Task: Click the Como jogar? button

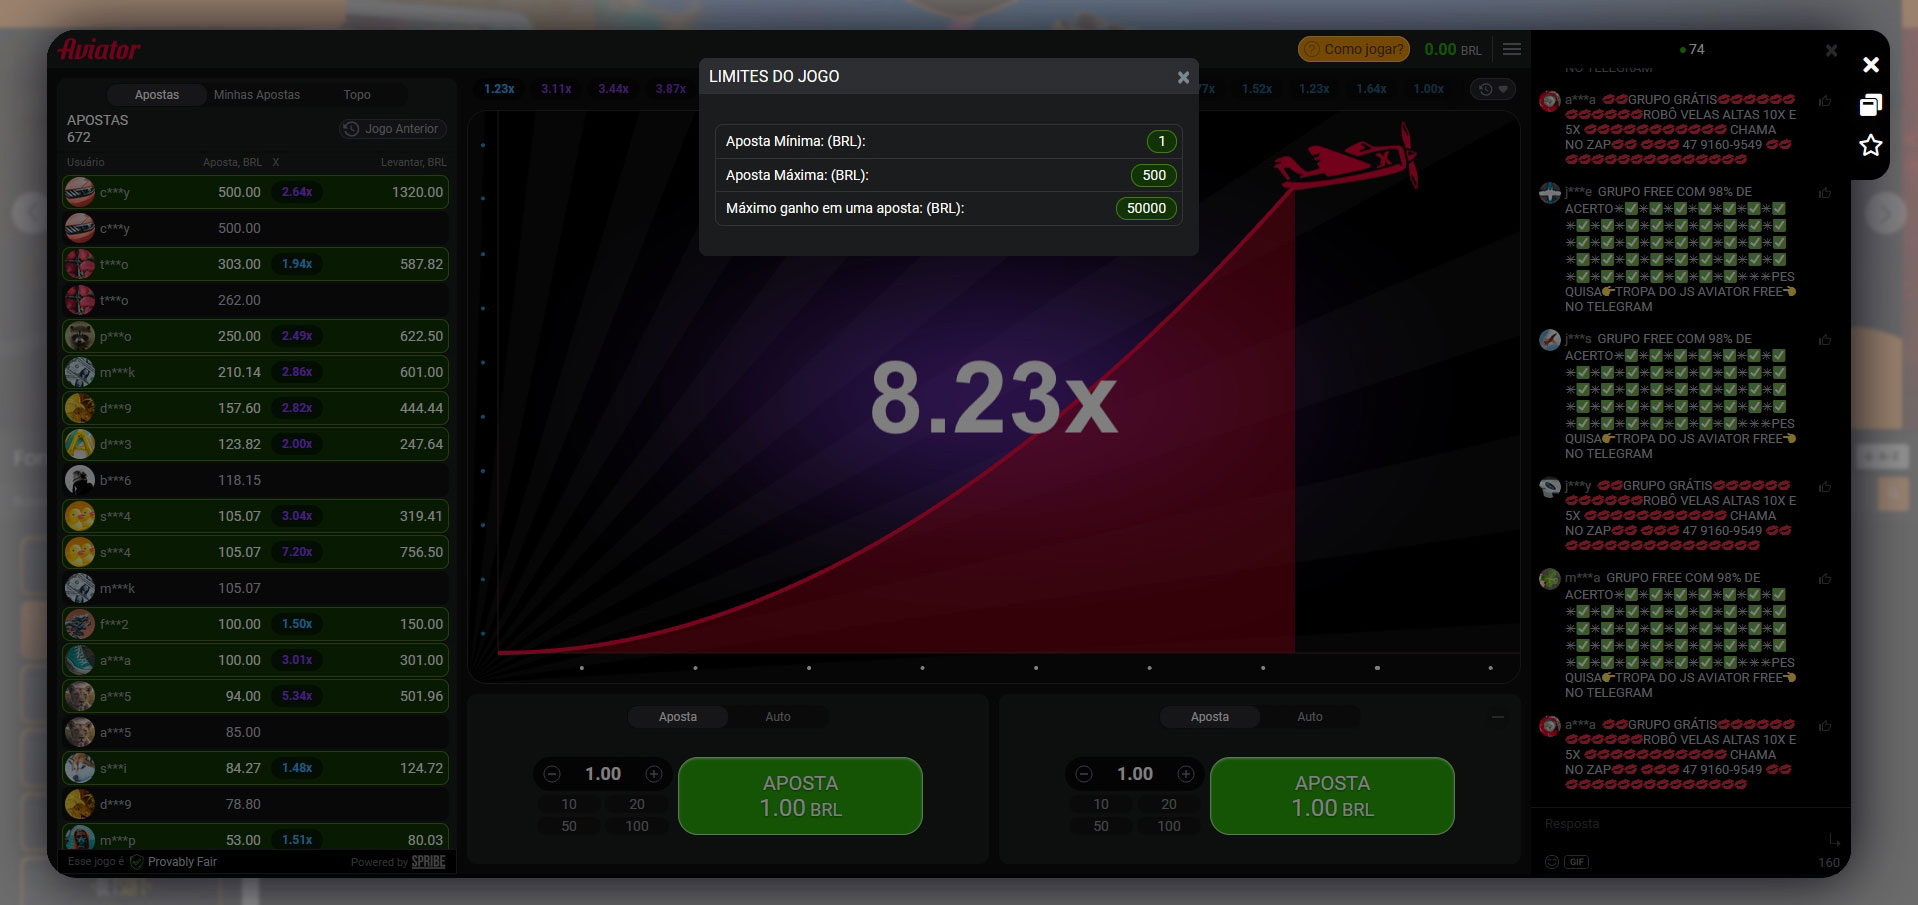Action: (x=1354, y=49)
